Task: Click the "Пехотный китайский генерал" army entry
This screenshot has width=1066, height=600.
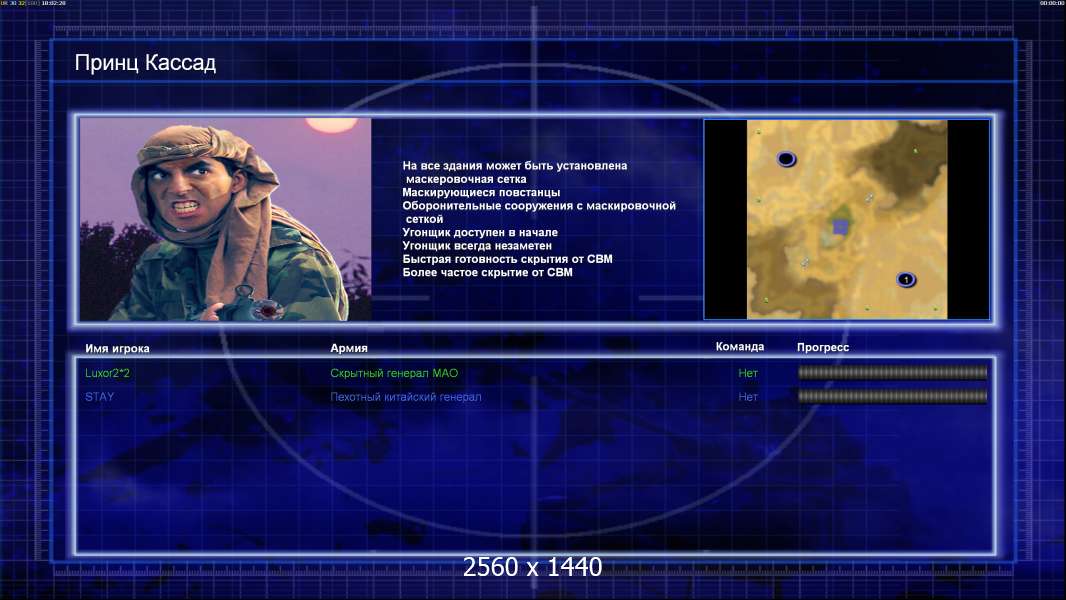Action: [x=406, y=397]
